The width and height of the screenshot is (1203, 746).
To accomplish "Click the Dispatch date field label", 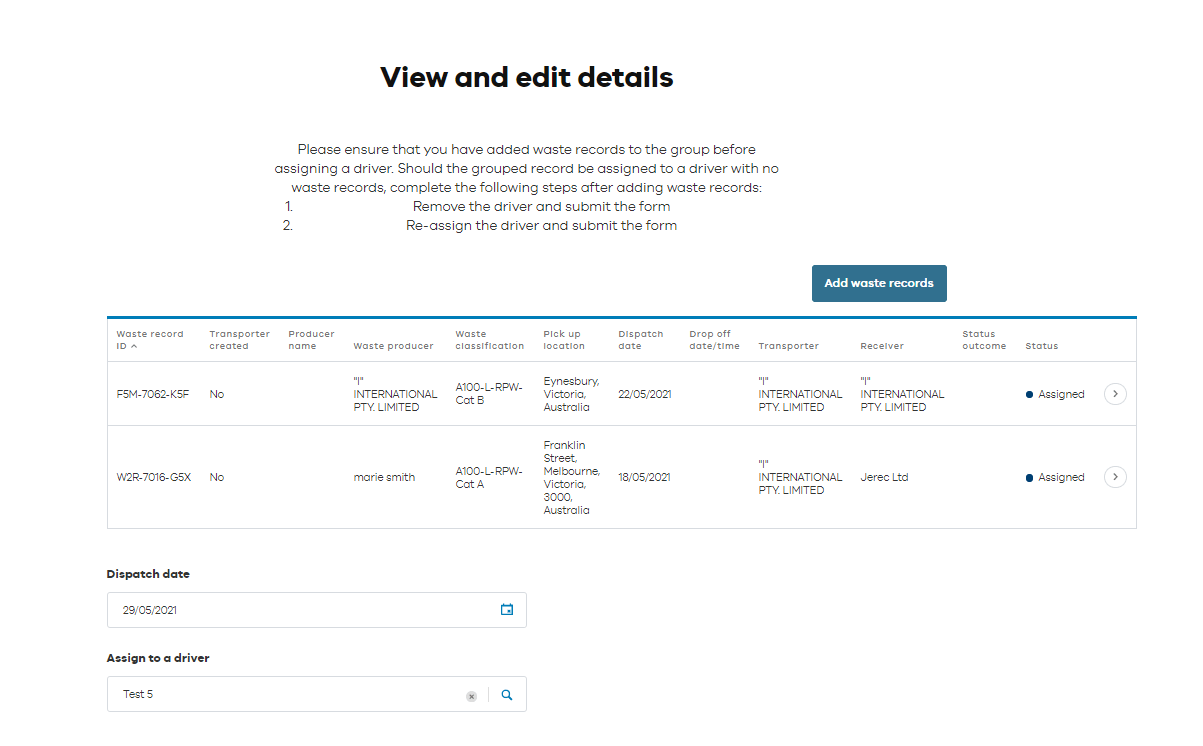I will coord(148,574).
